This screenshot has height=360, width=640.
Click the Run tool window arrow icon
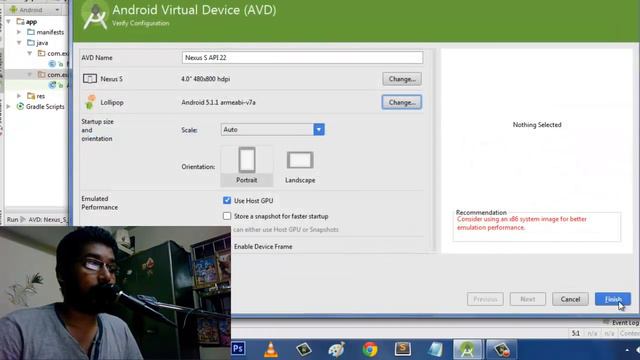coord(23,220)
